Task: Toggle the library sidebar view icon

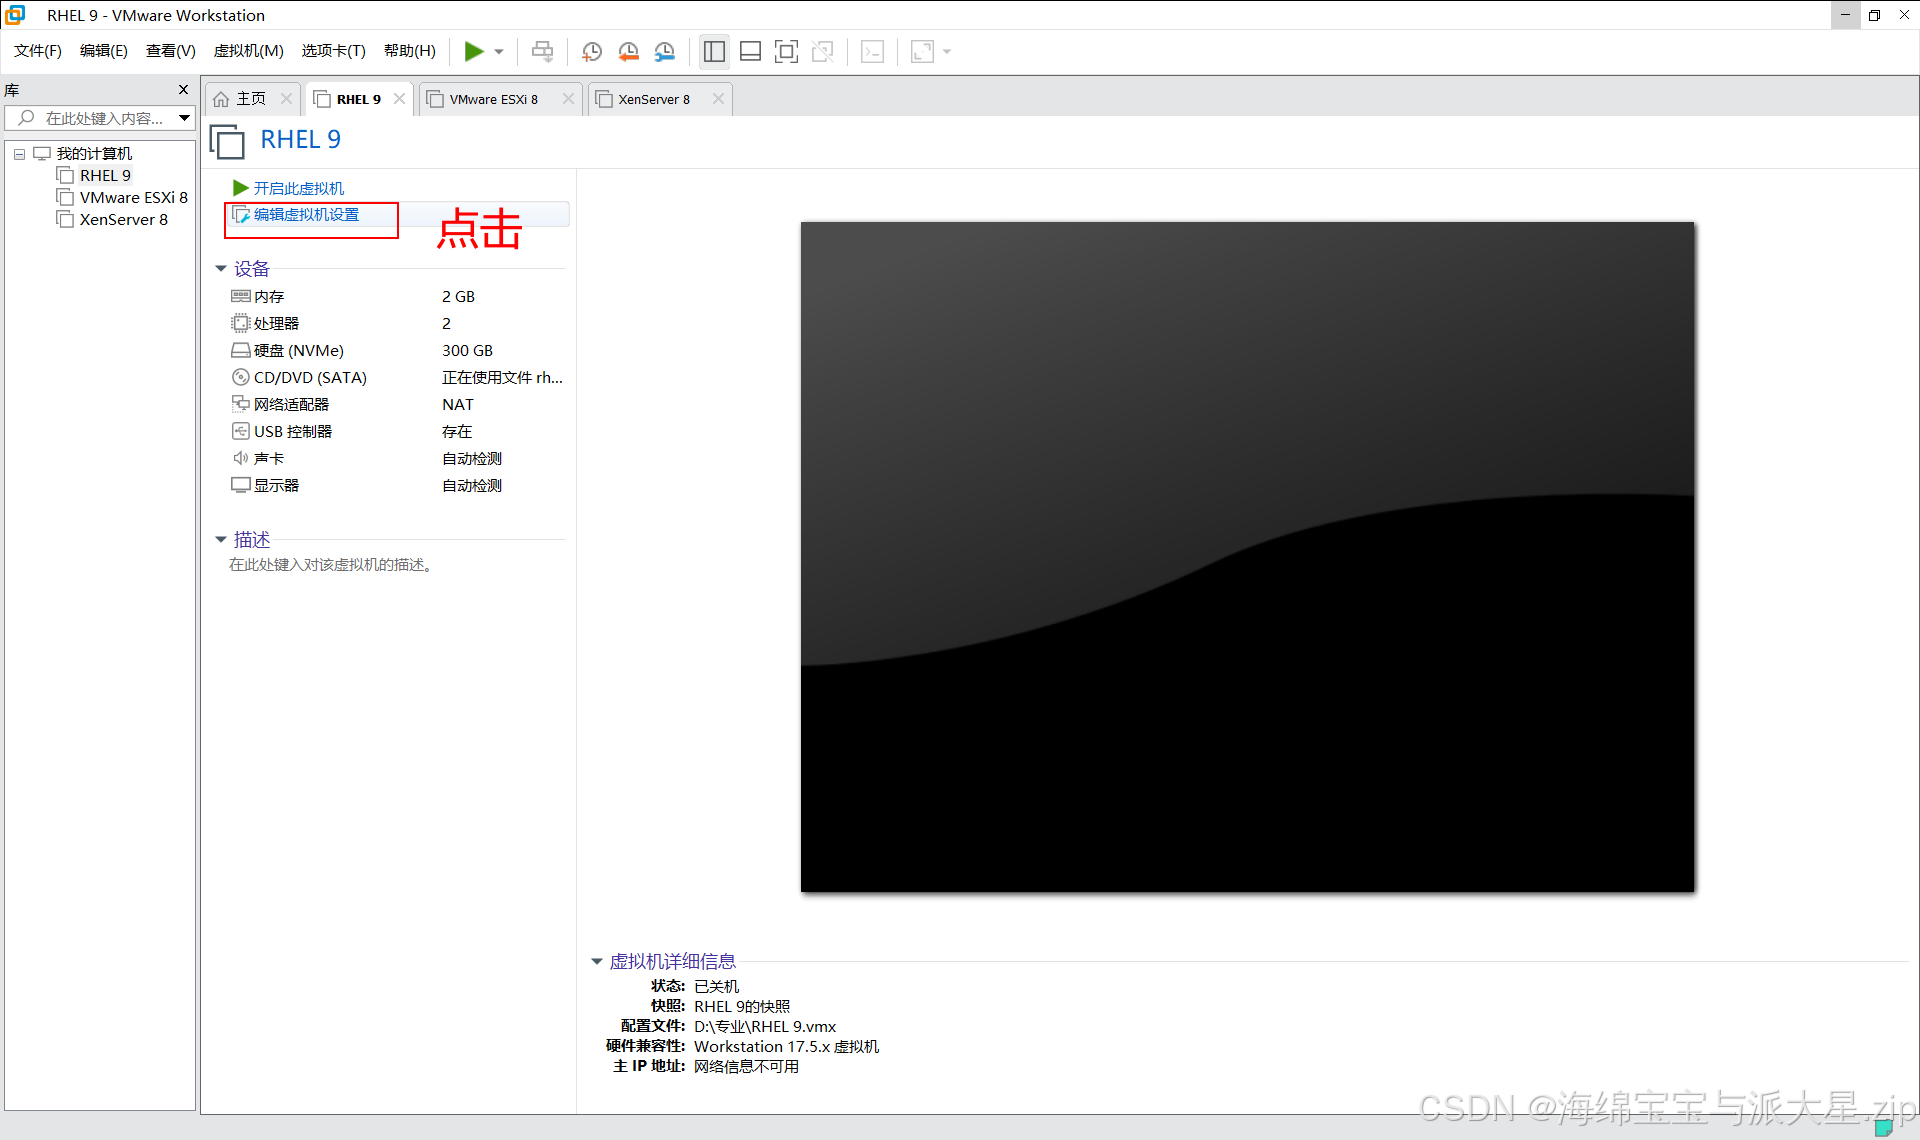Action: (x=714, y=51)
